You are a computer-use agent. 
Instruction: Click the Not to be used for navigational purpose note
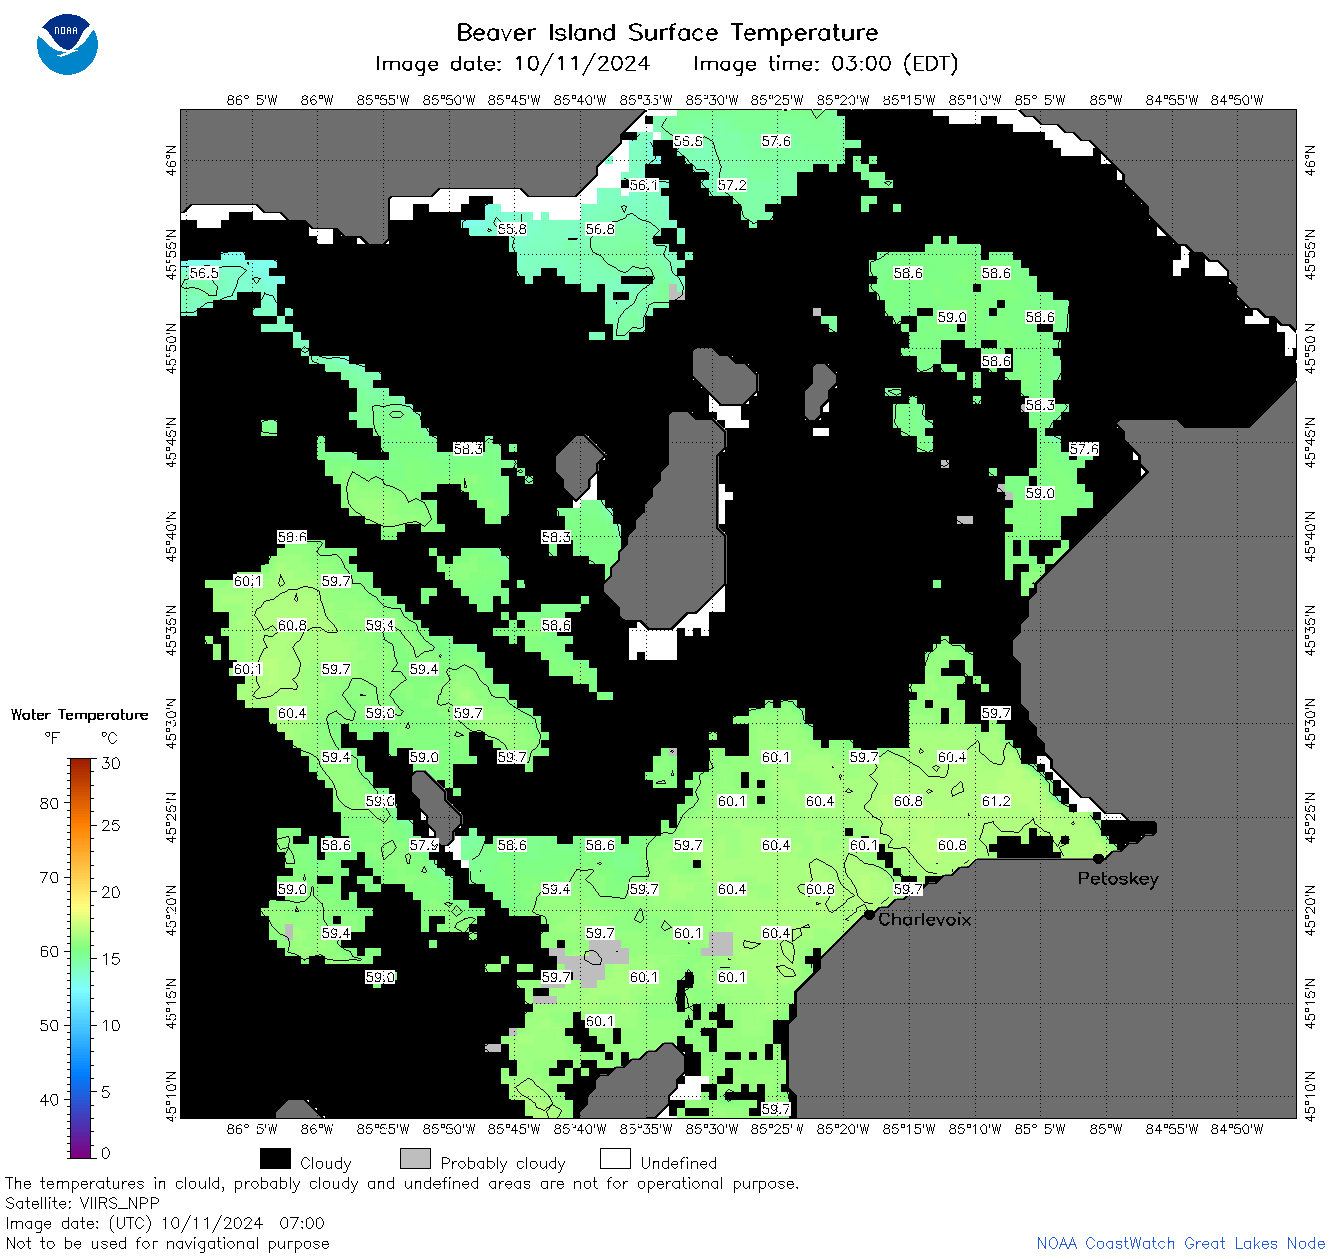167,1243
